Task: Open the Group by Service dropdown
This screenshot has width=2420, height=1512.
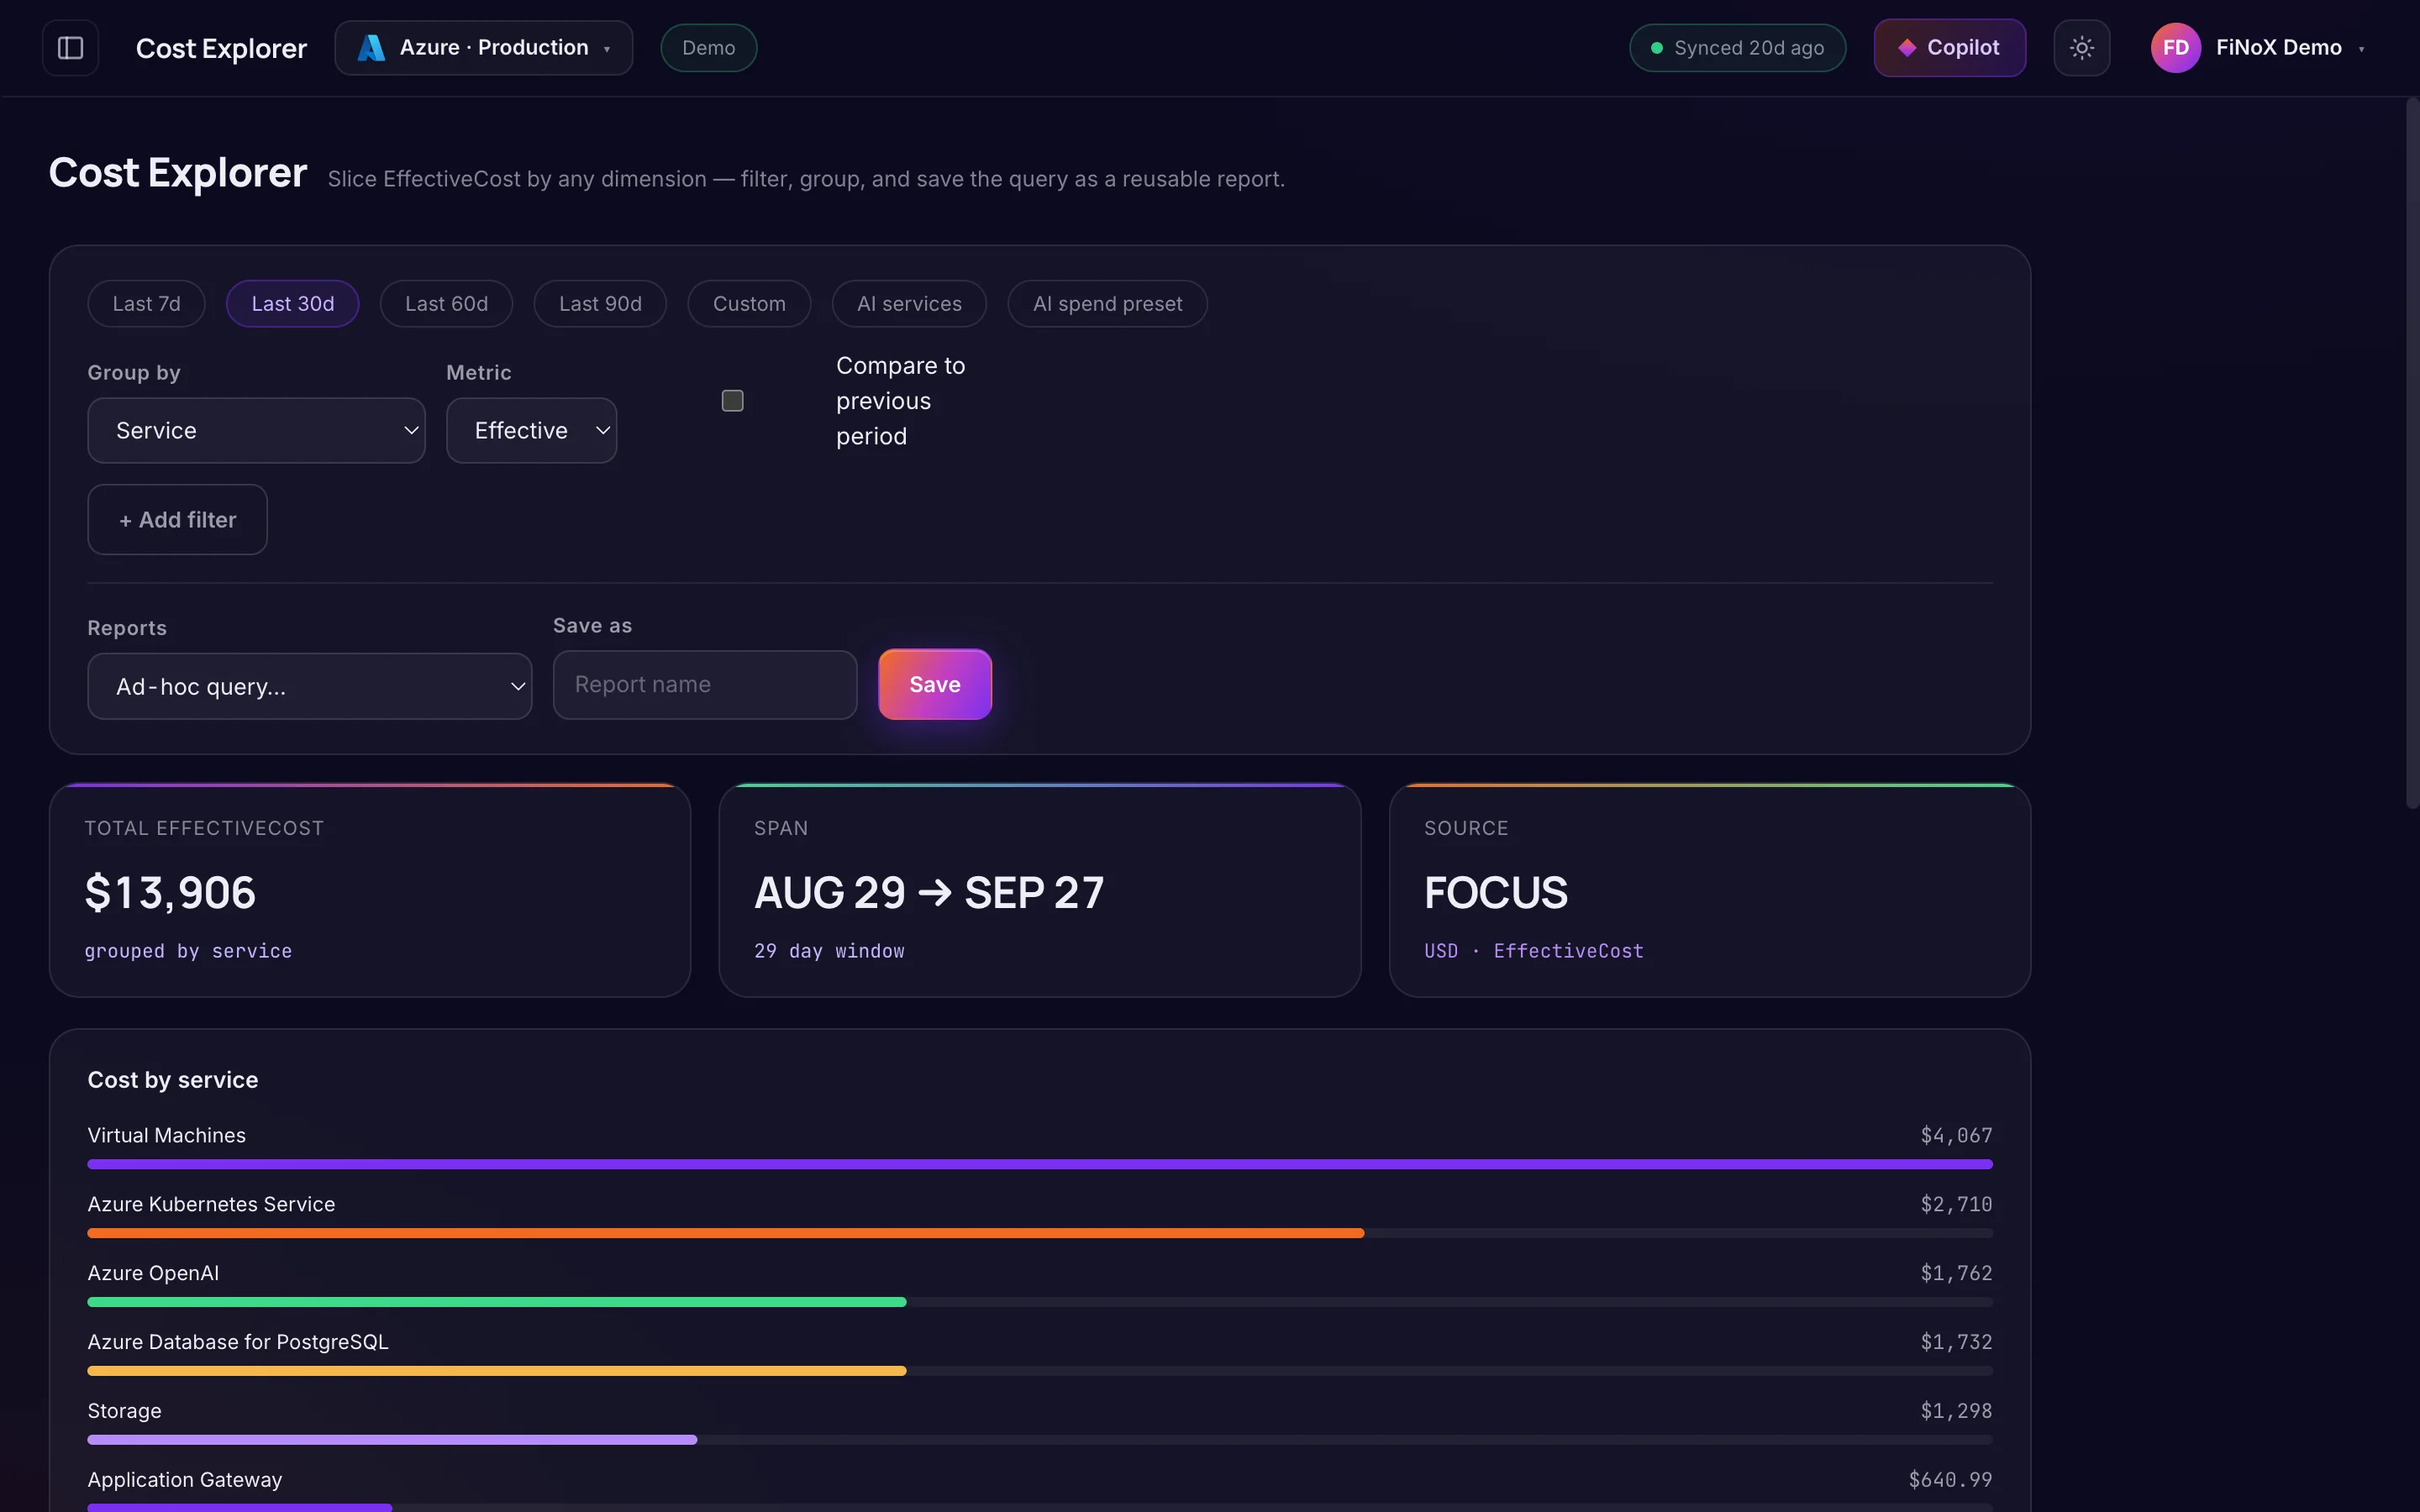Action: point(256,431)
